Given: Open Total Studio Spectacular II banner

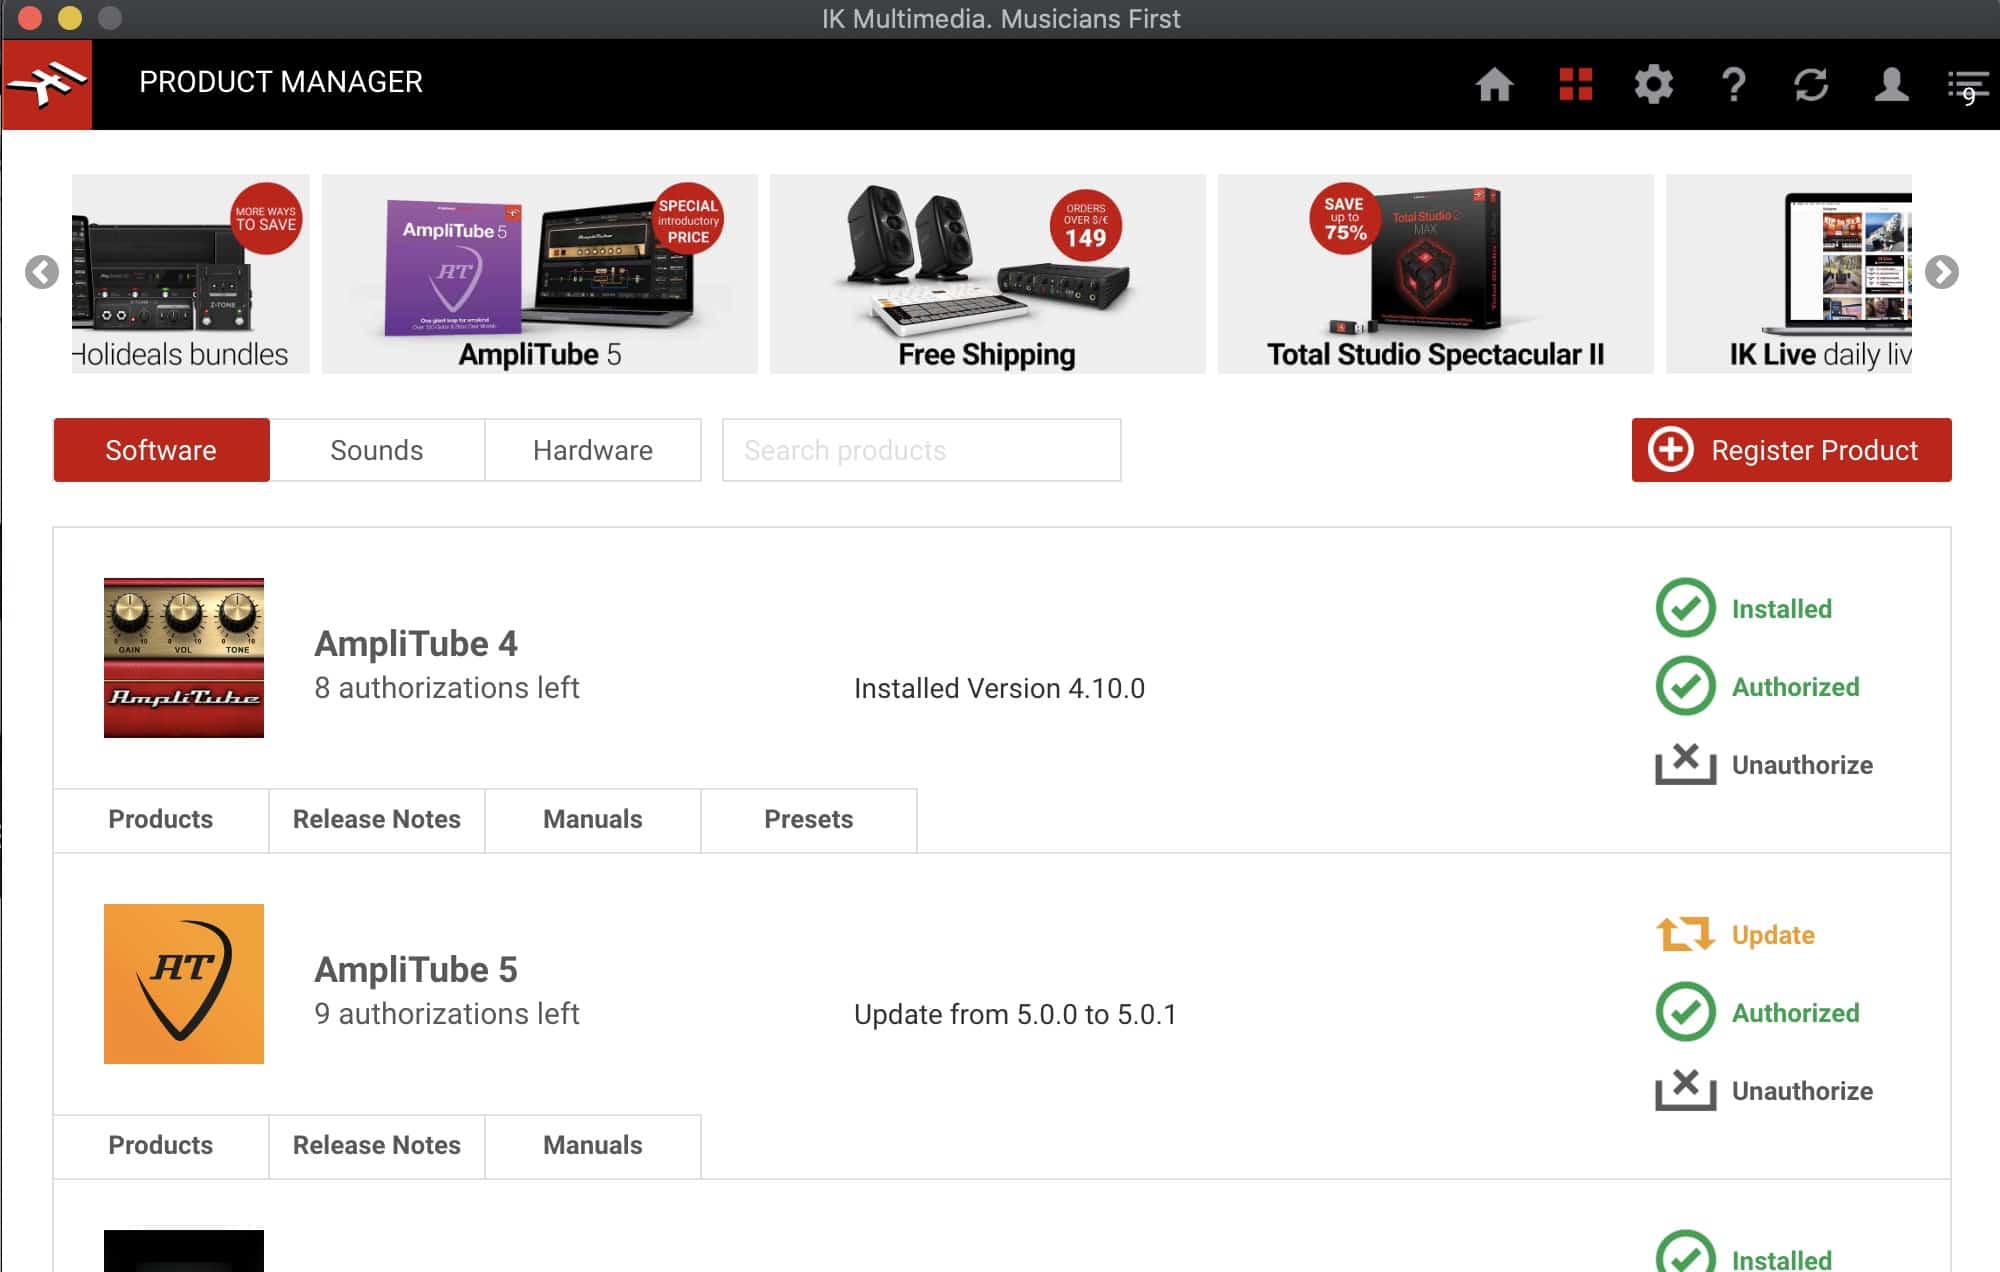Looking at the screenshot, I should [x=1436, y=274].
